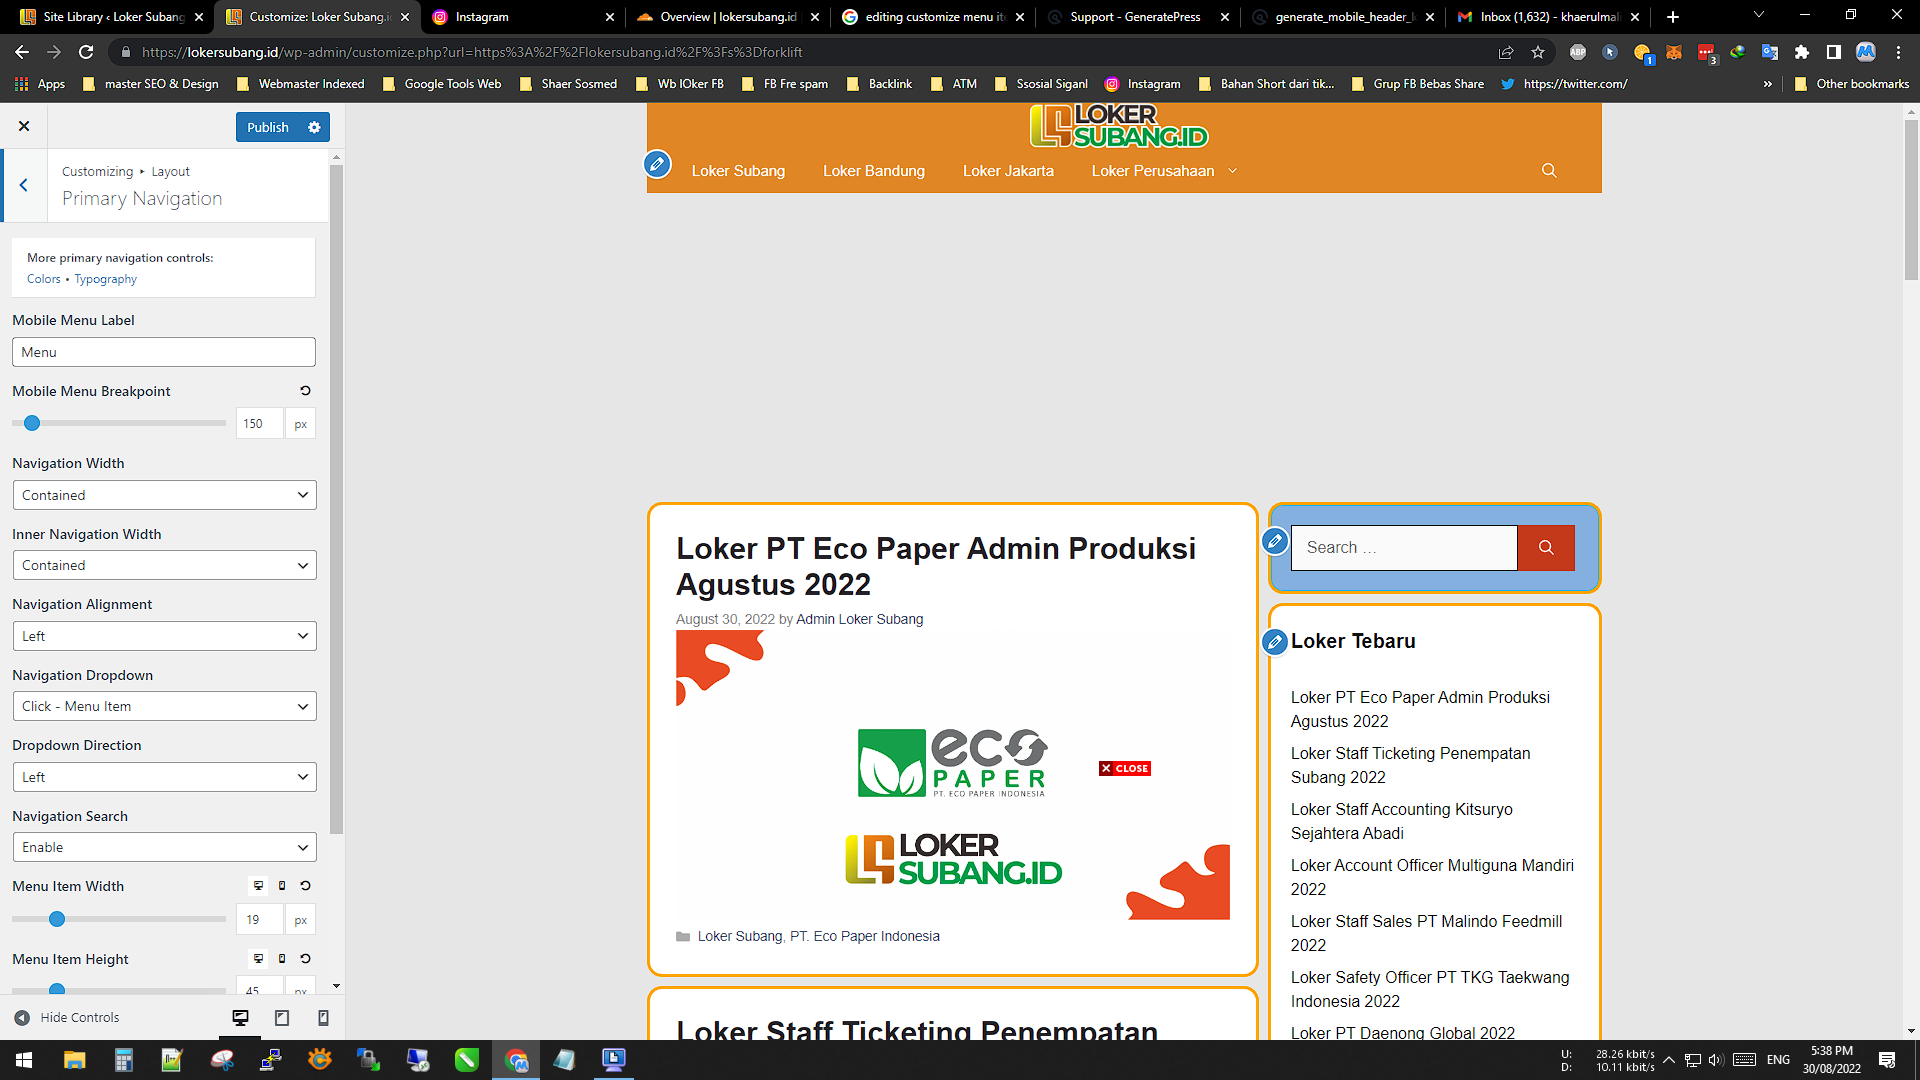The width and height of the screenshot is (1920, 1080).
Task: Select mobile device for Menu Item Height
Action: click(282, 959)
